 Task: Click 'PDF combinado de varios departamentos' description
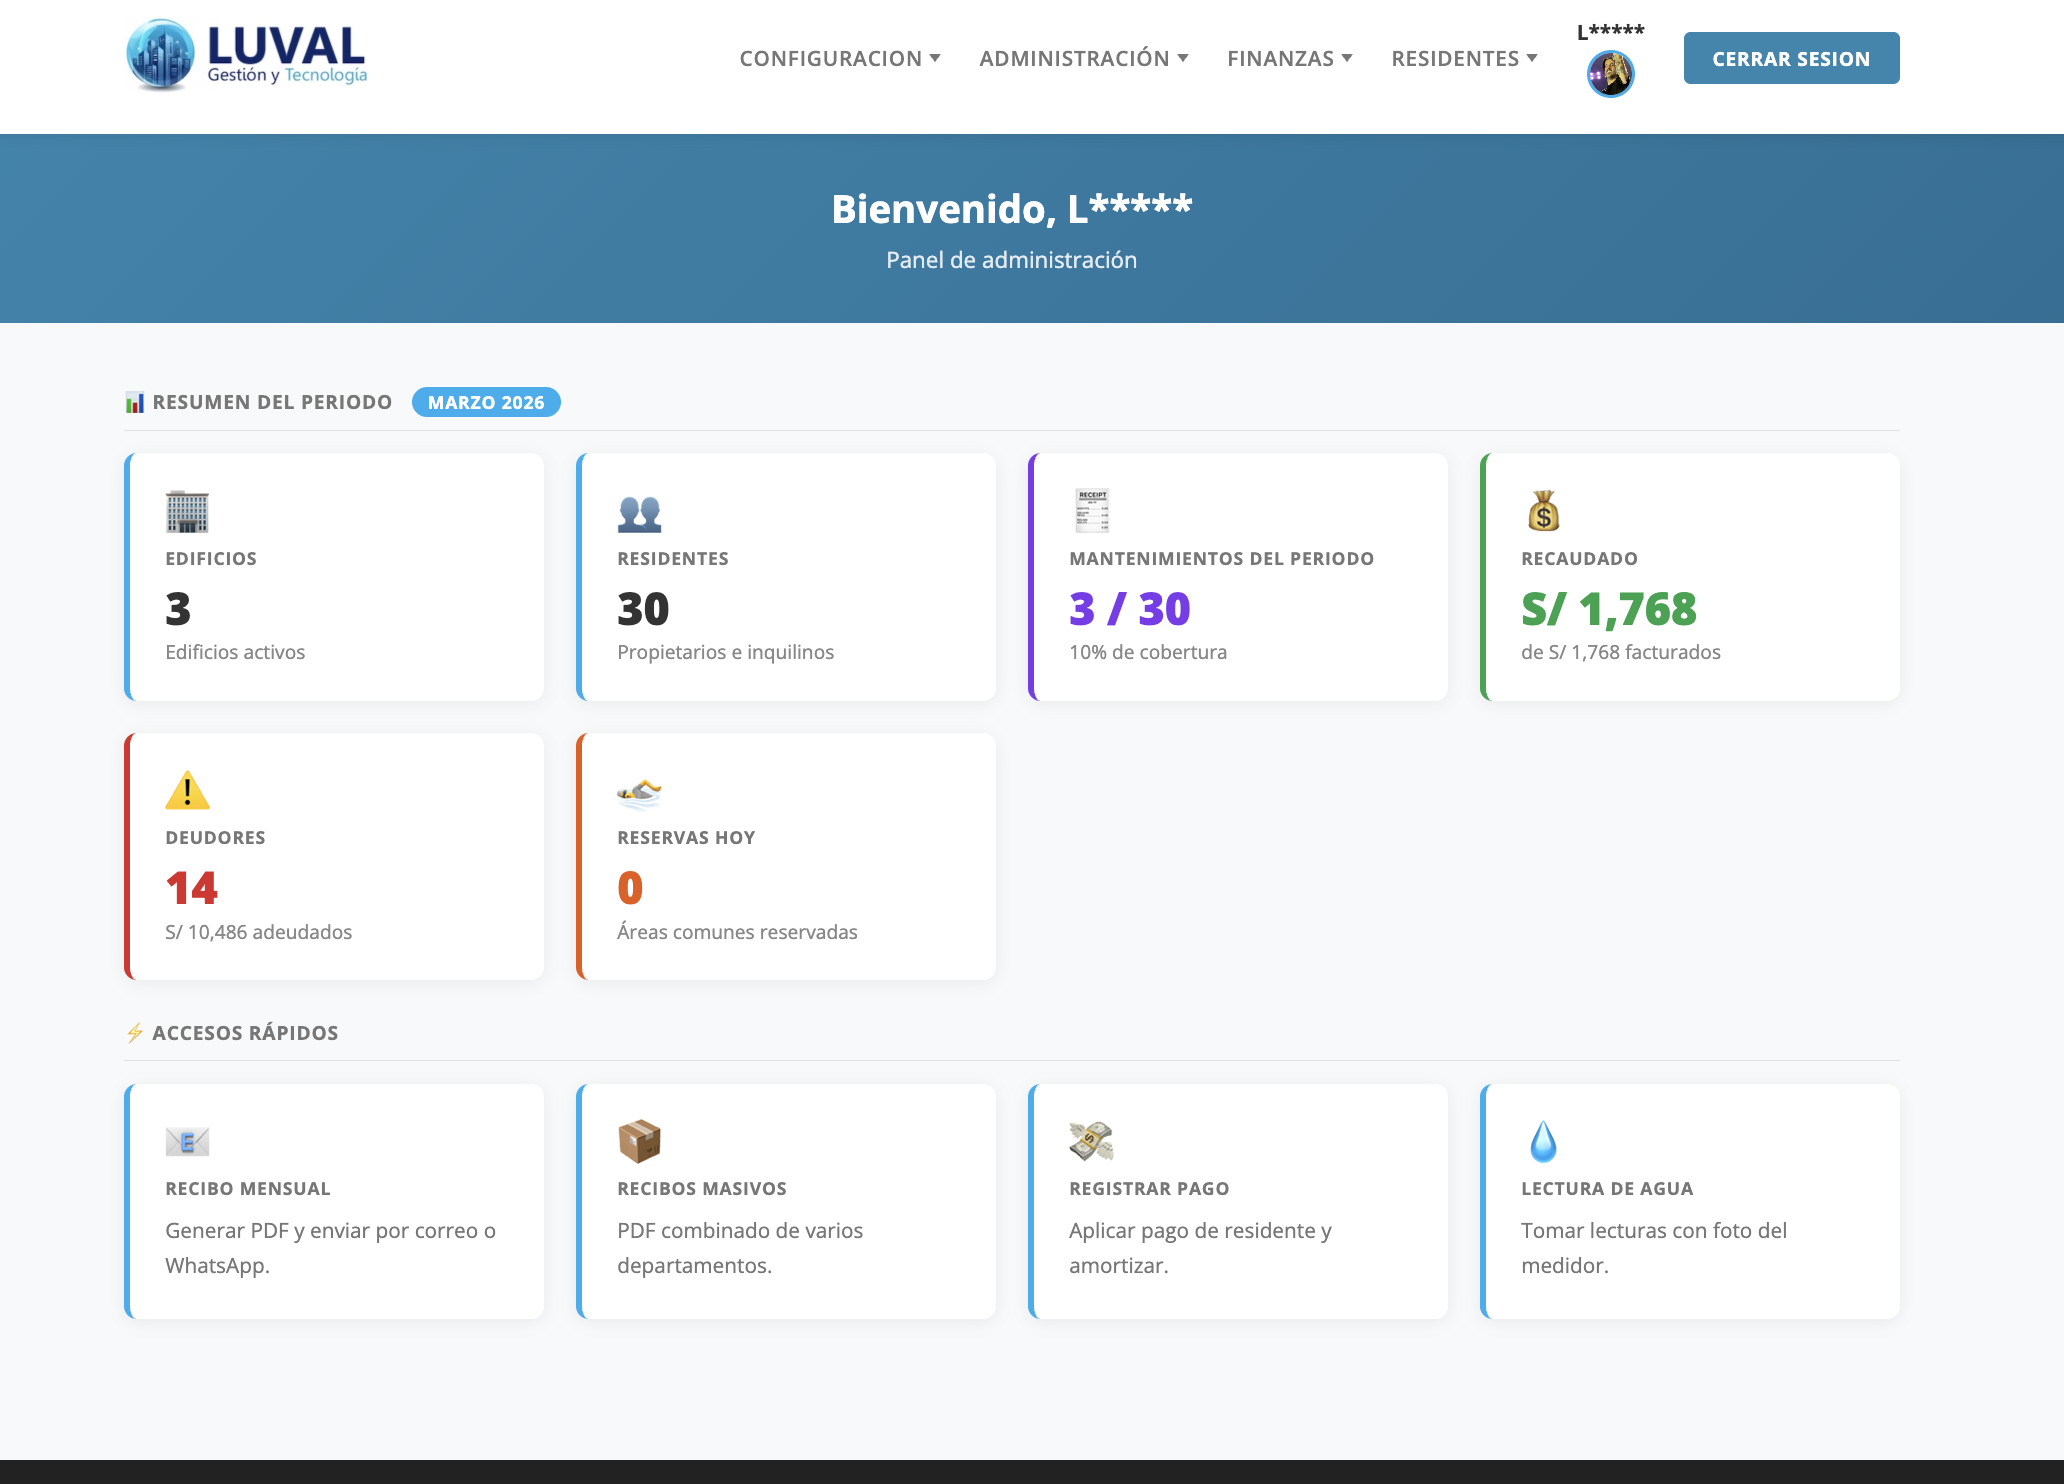pyautogui.click(x=740, y=1248)
